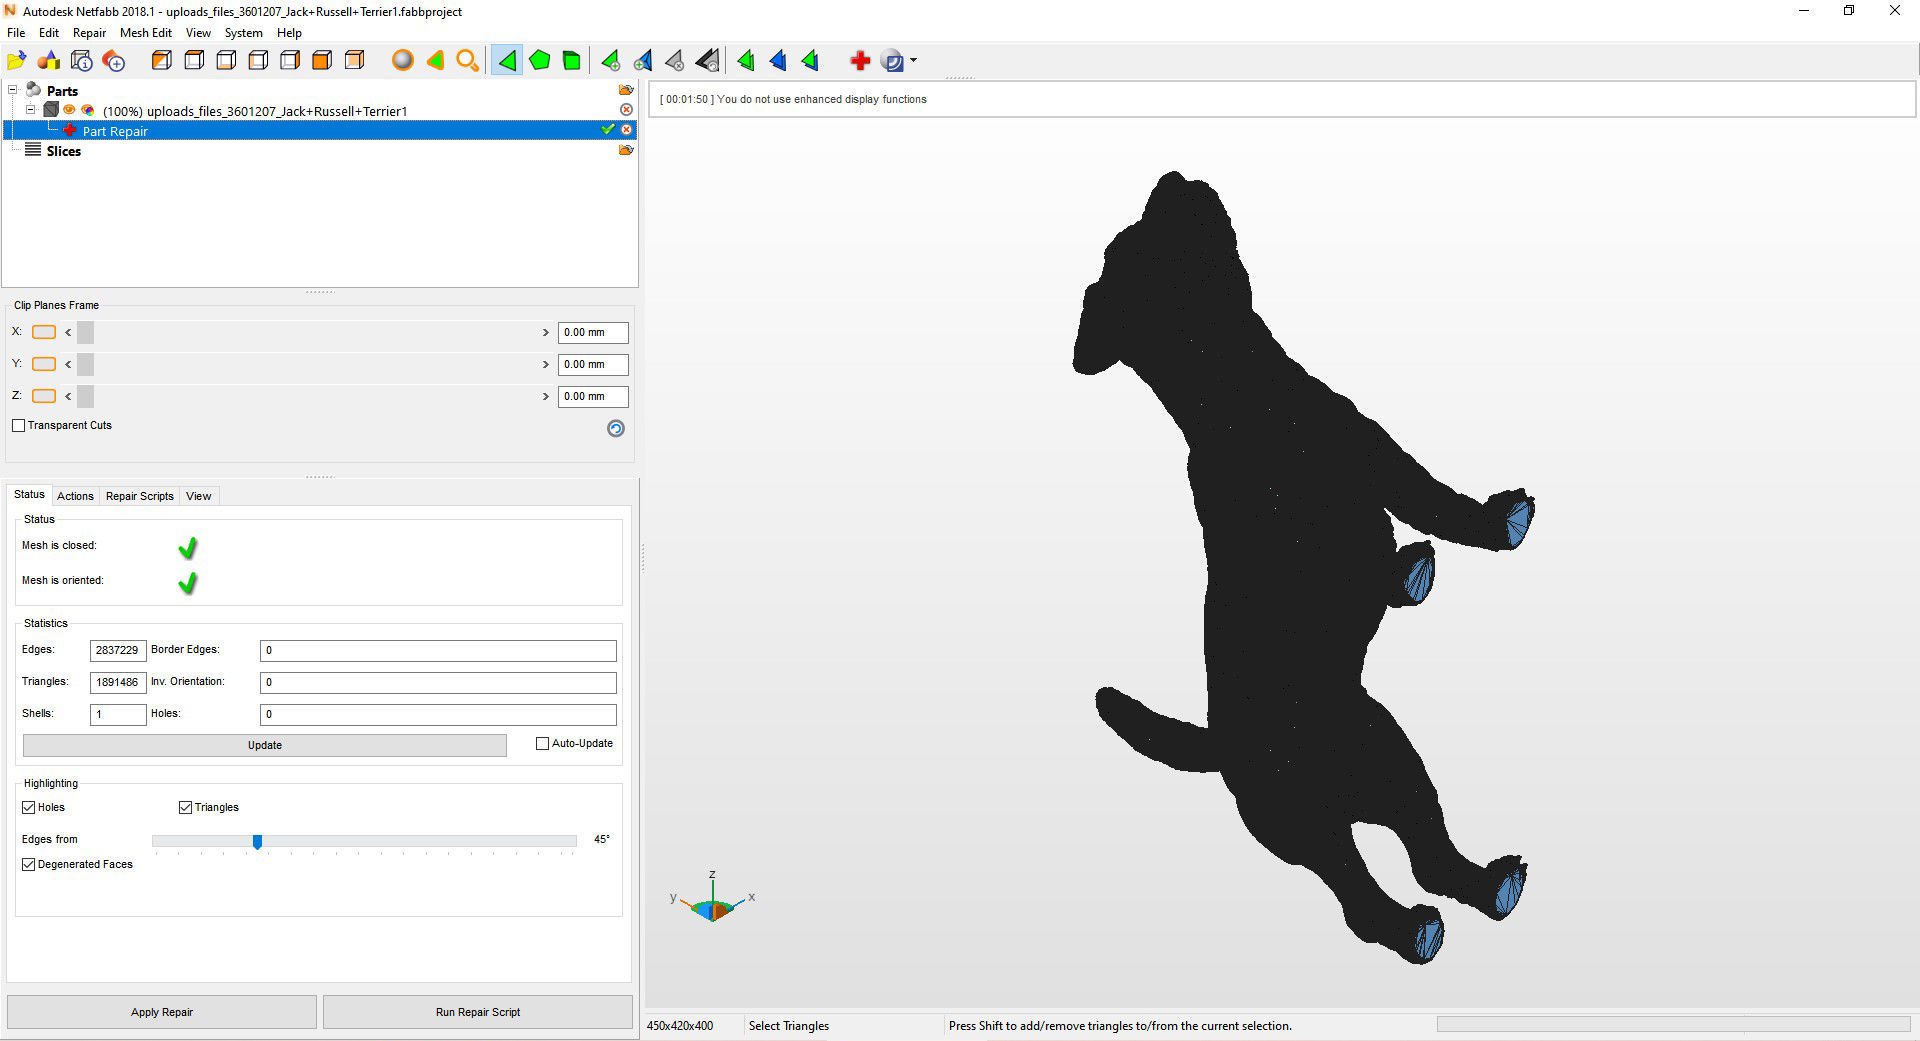The width and height of the screenshot is (1920, 1041).
Task: Click the orange triangle zoom icon
Action: coord(435,61)
